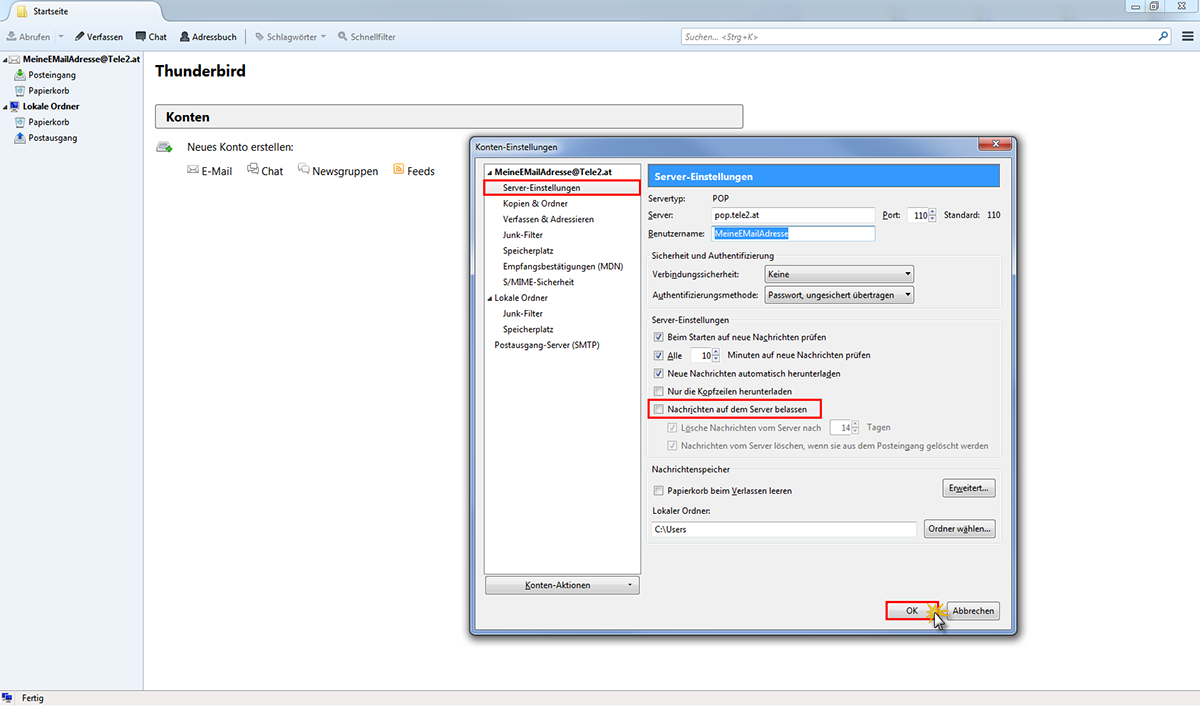Select Lokale Ordner in the folder pane
The image size is (1200, 706).
click(x=50, y=106)
